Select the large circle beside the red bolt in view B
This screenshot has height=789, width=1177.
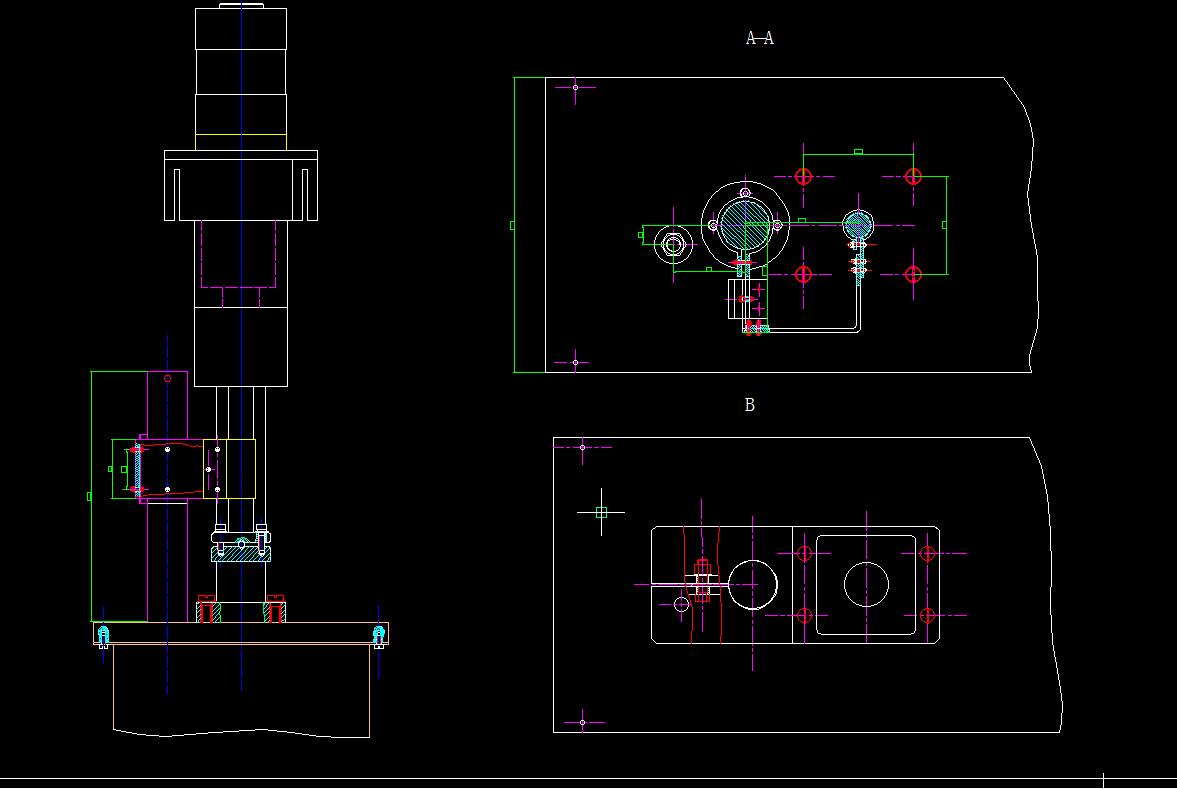pos(753,584)
